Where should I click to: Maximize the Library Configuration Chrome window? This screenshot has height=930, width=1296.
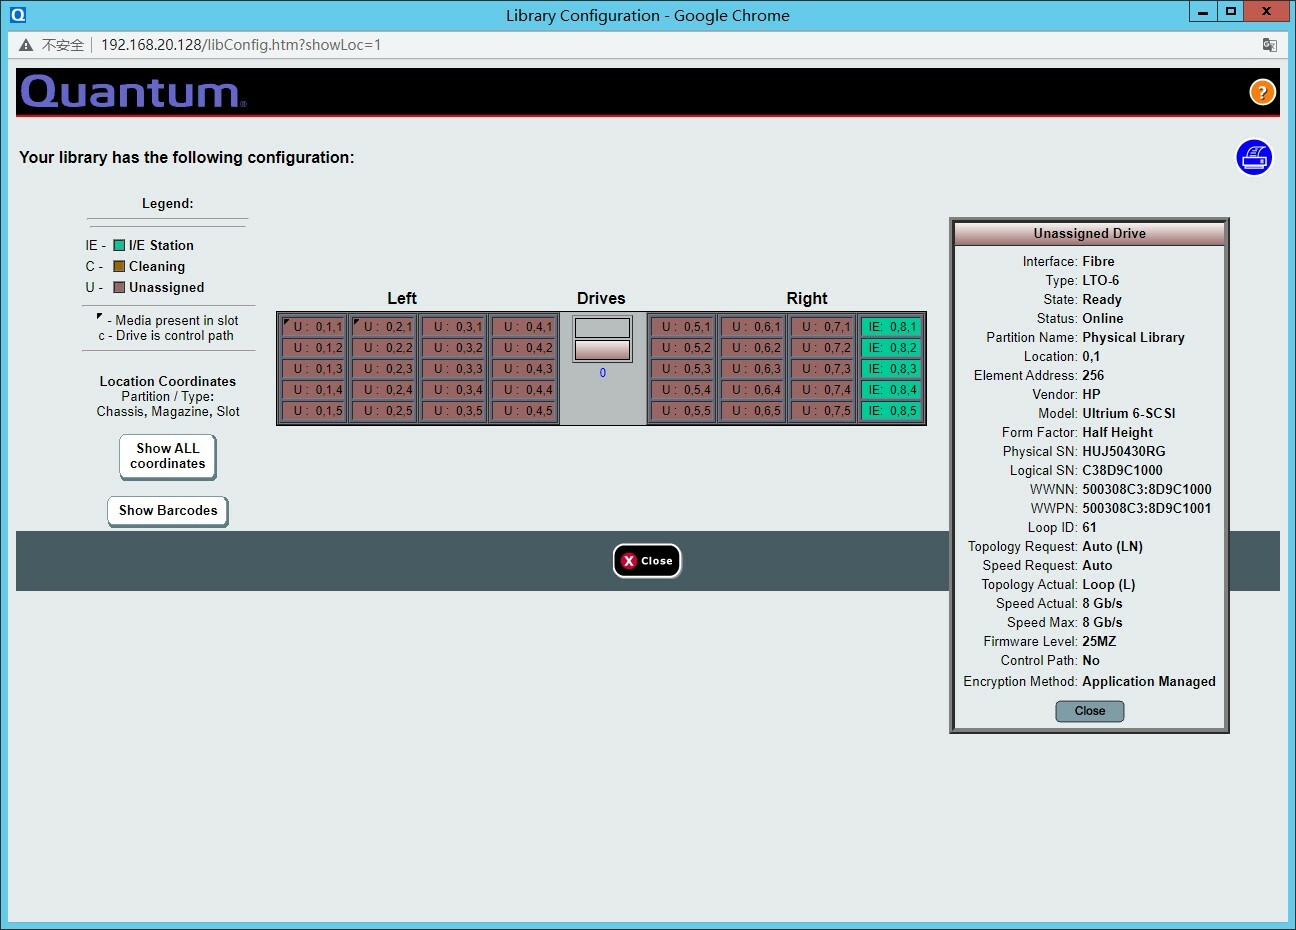pyautogui.click(x=1231, y=12)
